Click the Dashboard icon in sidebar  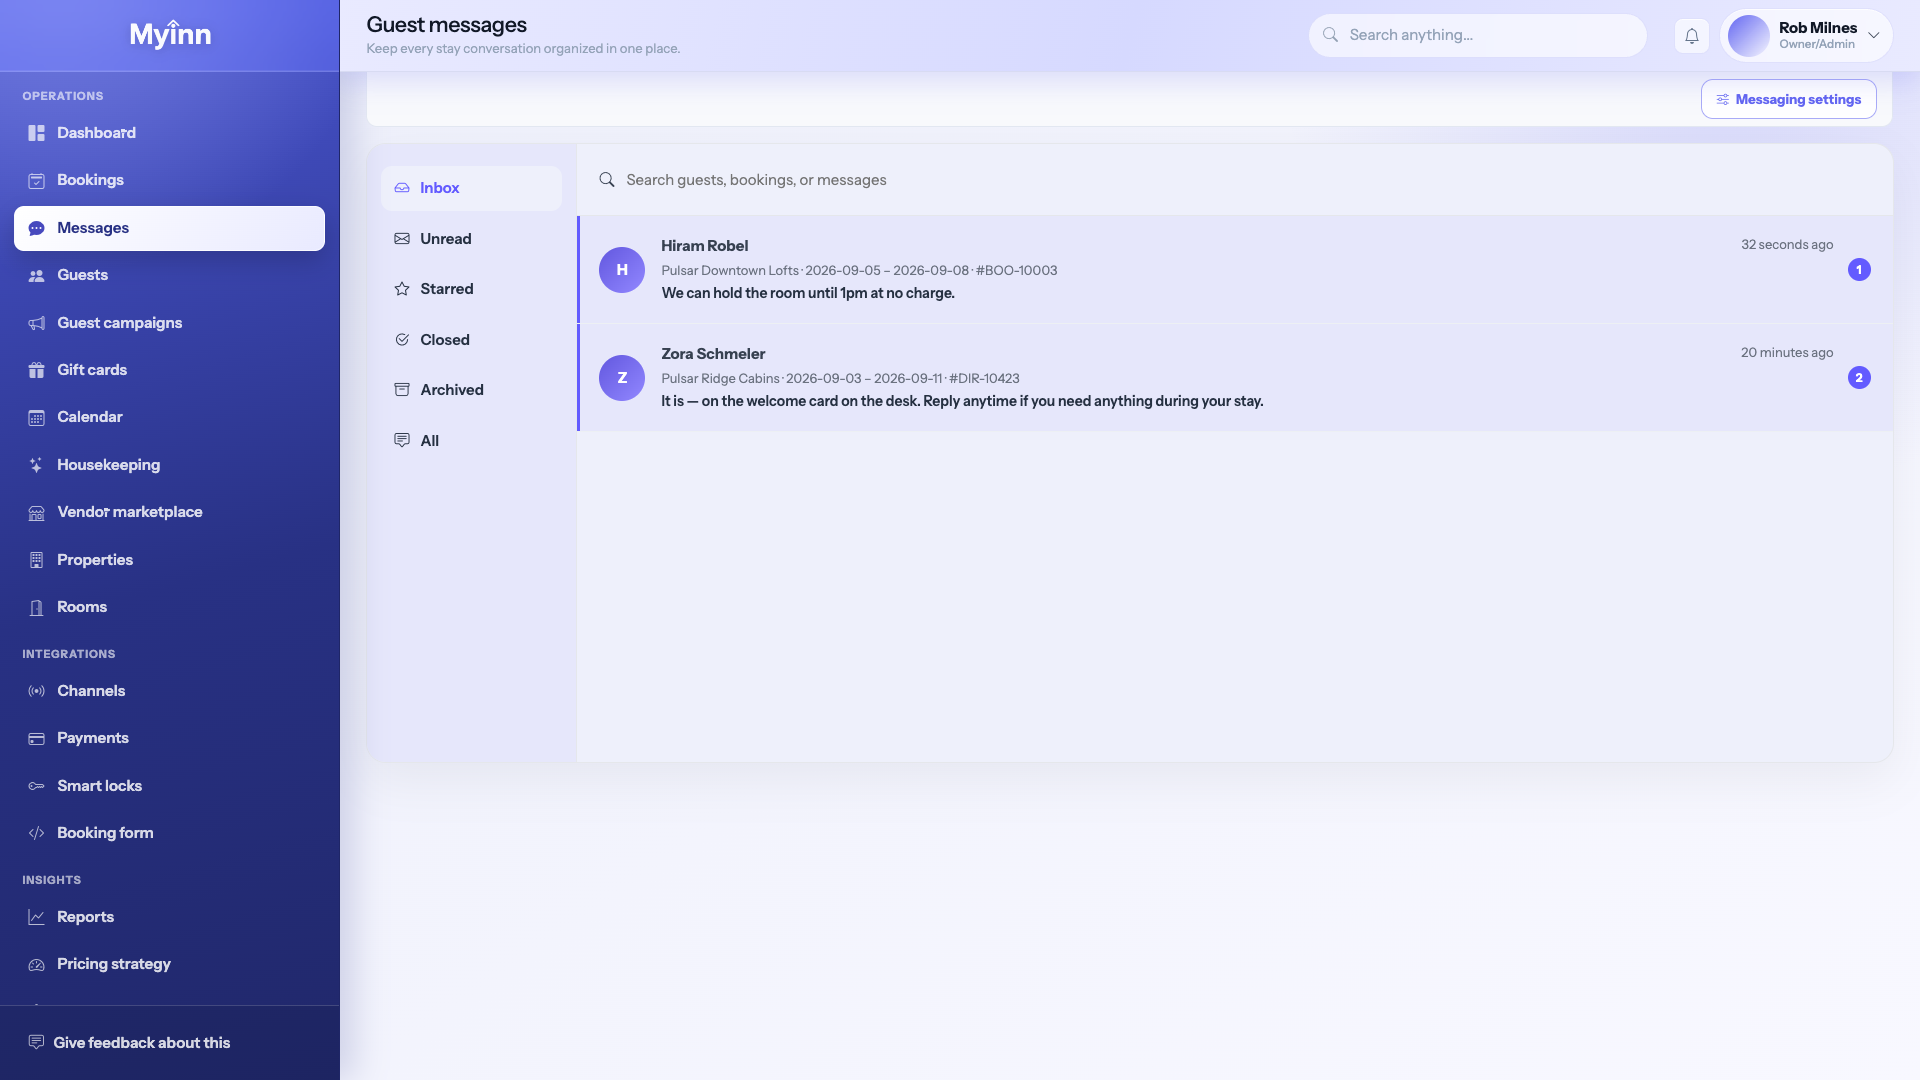37,133
